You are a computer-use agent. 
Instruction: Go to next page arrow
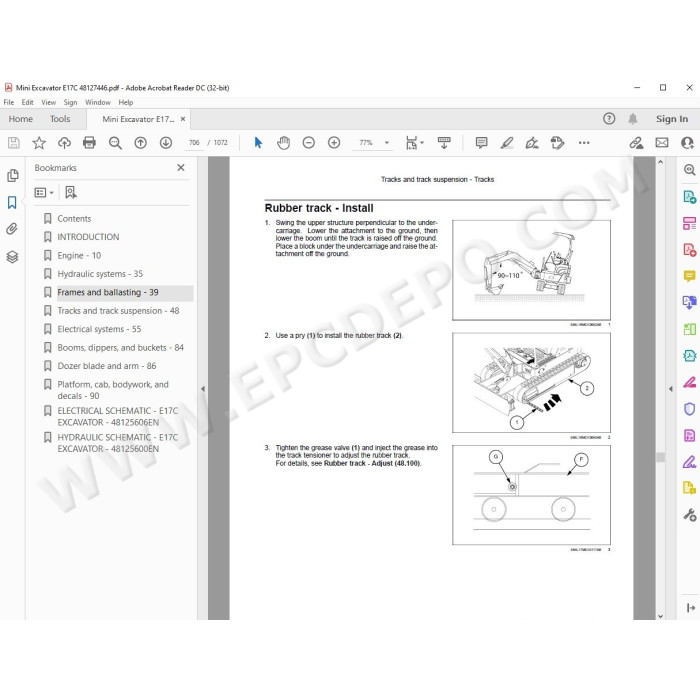coord(166,143)
